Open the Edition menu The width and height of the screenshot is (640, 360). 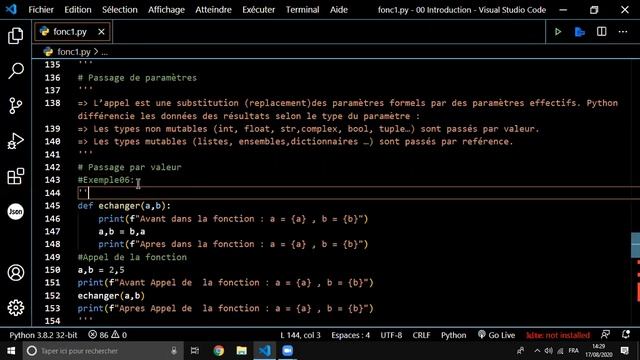click(78, 9)
